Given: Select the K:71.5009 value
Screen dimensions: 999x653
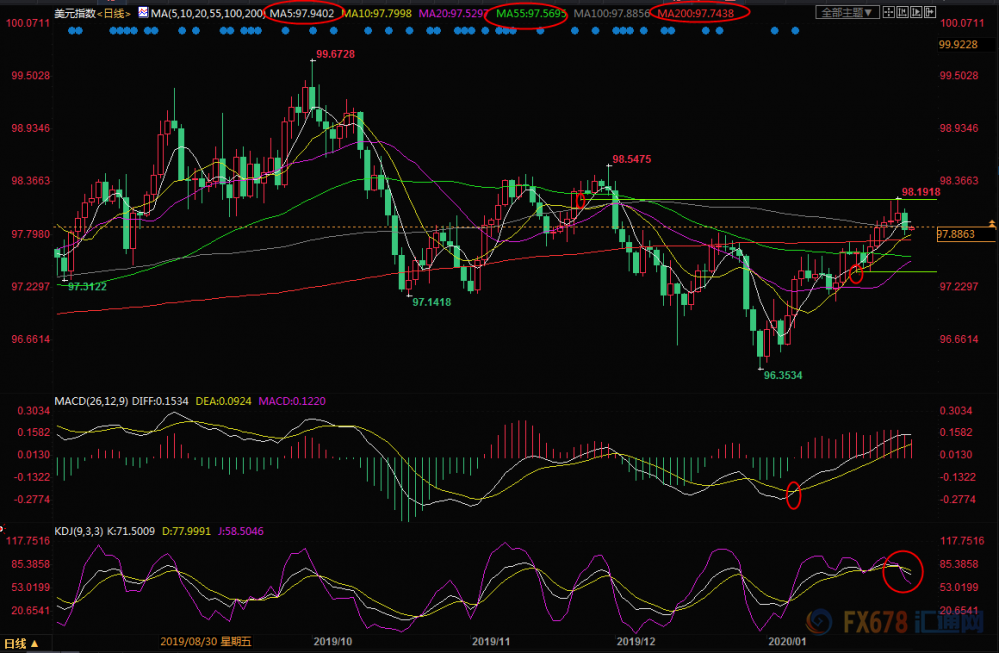Looking at the screenshot, I should pos(131,531).
